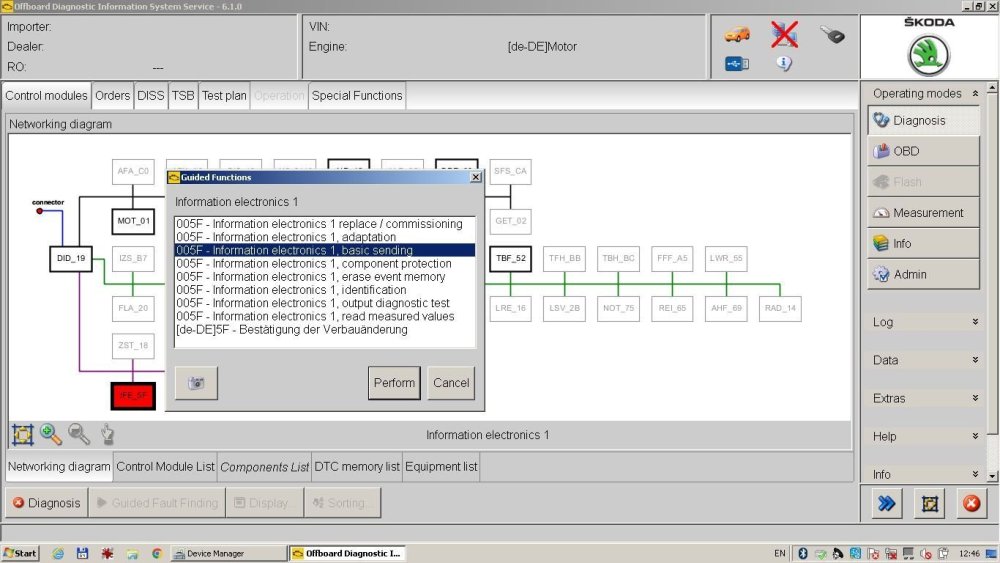This screenshot has width=1000, height=563.
Task: Click the blue information bubble icon
Action: 784,63
